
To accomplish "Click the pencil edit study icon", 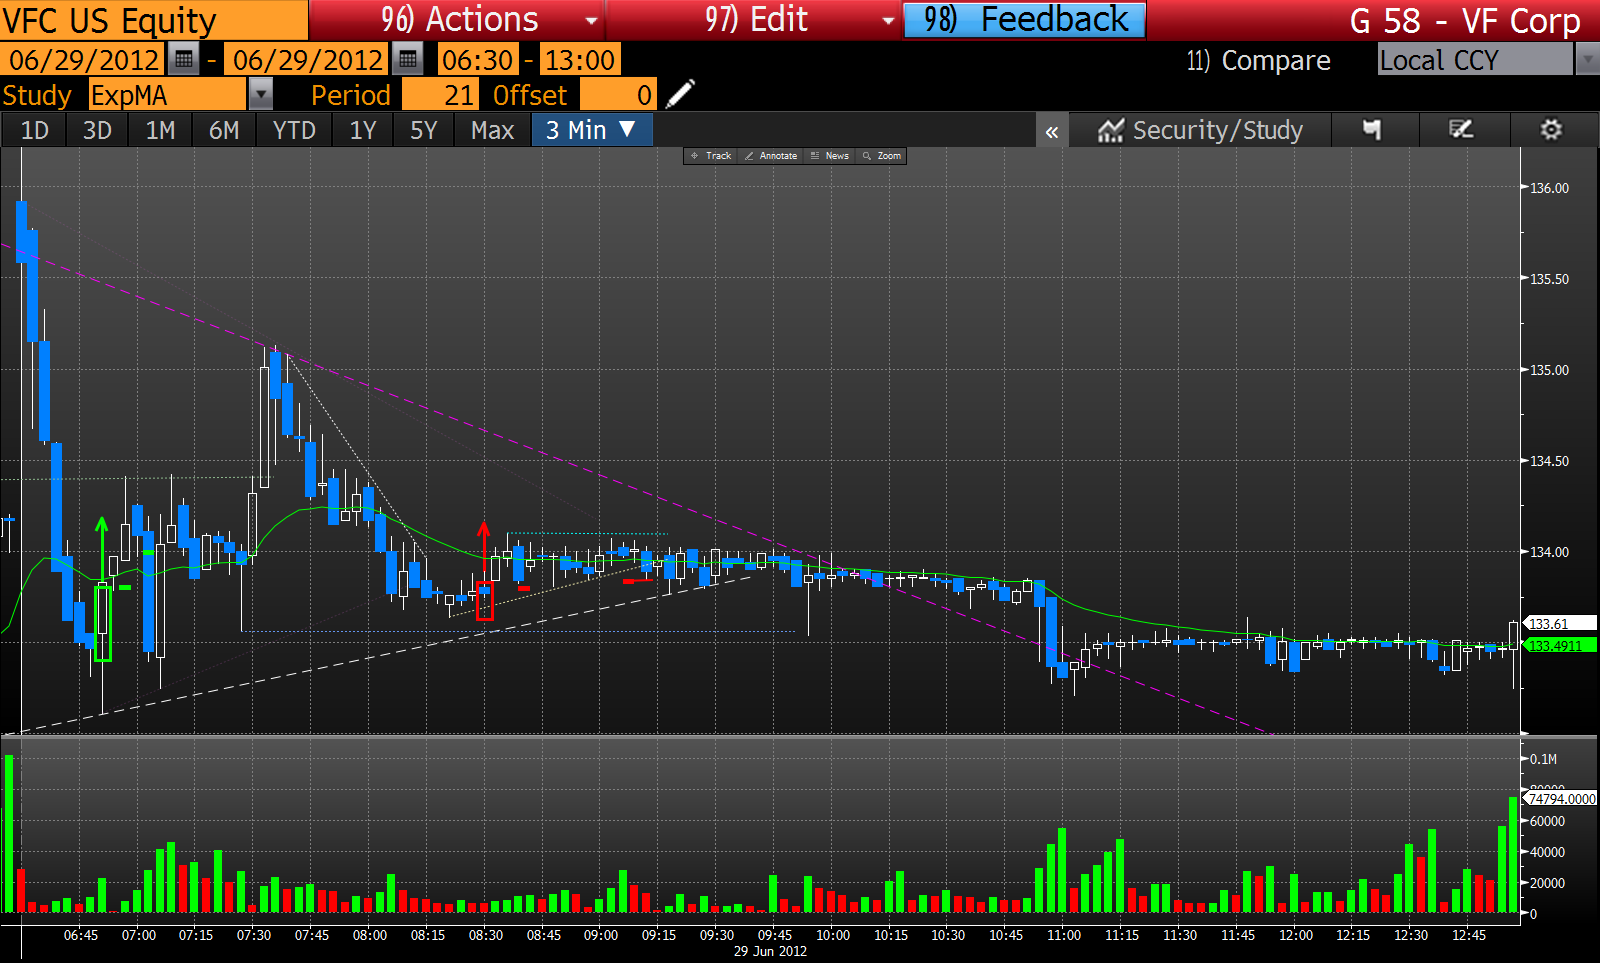I will 680,95.
